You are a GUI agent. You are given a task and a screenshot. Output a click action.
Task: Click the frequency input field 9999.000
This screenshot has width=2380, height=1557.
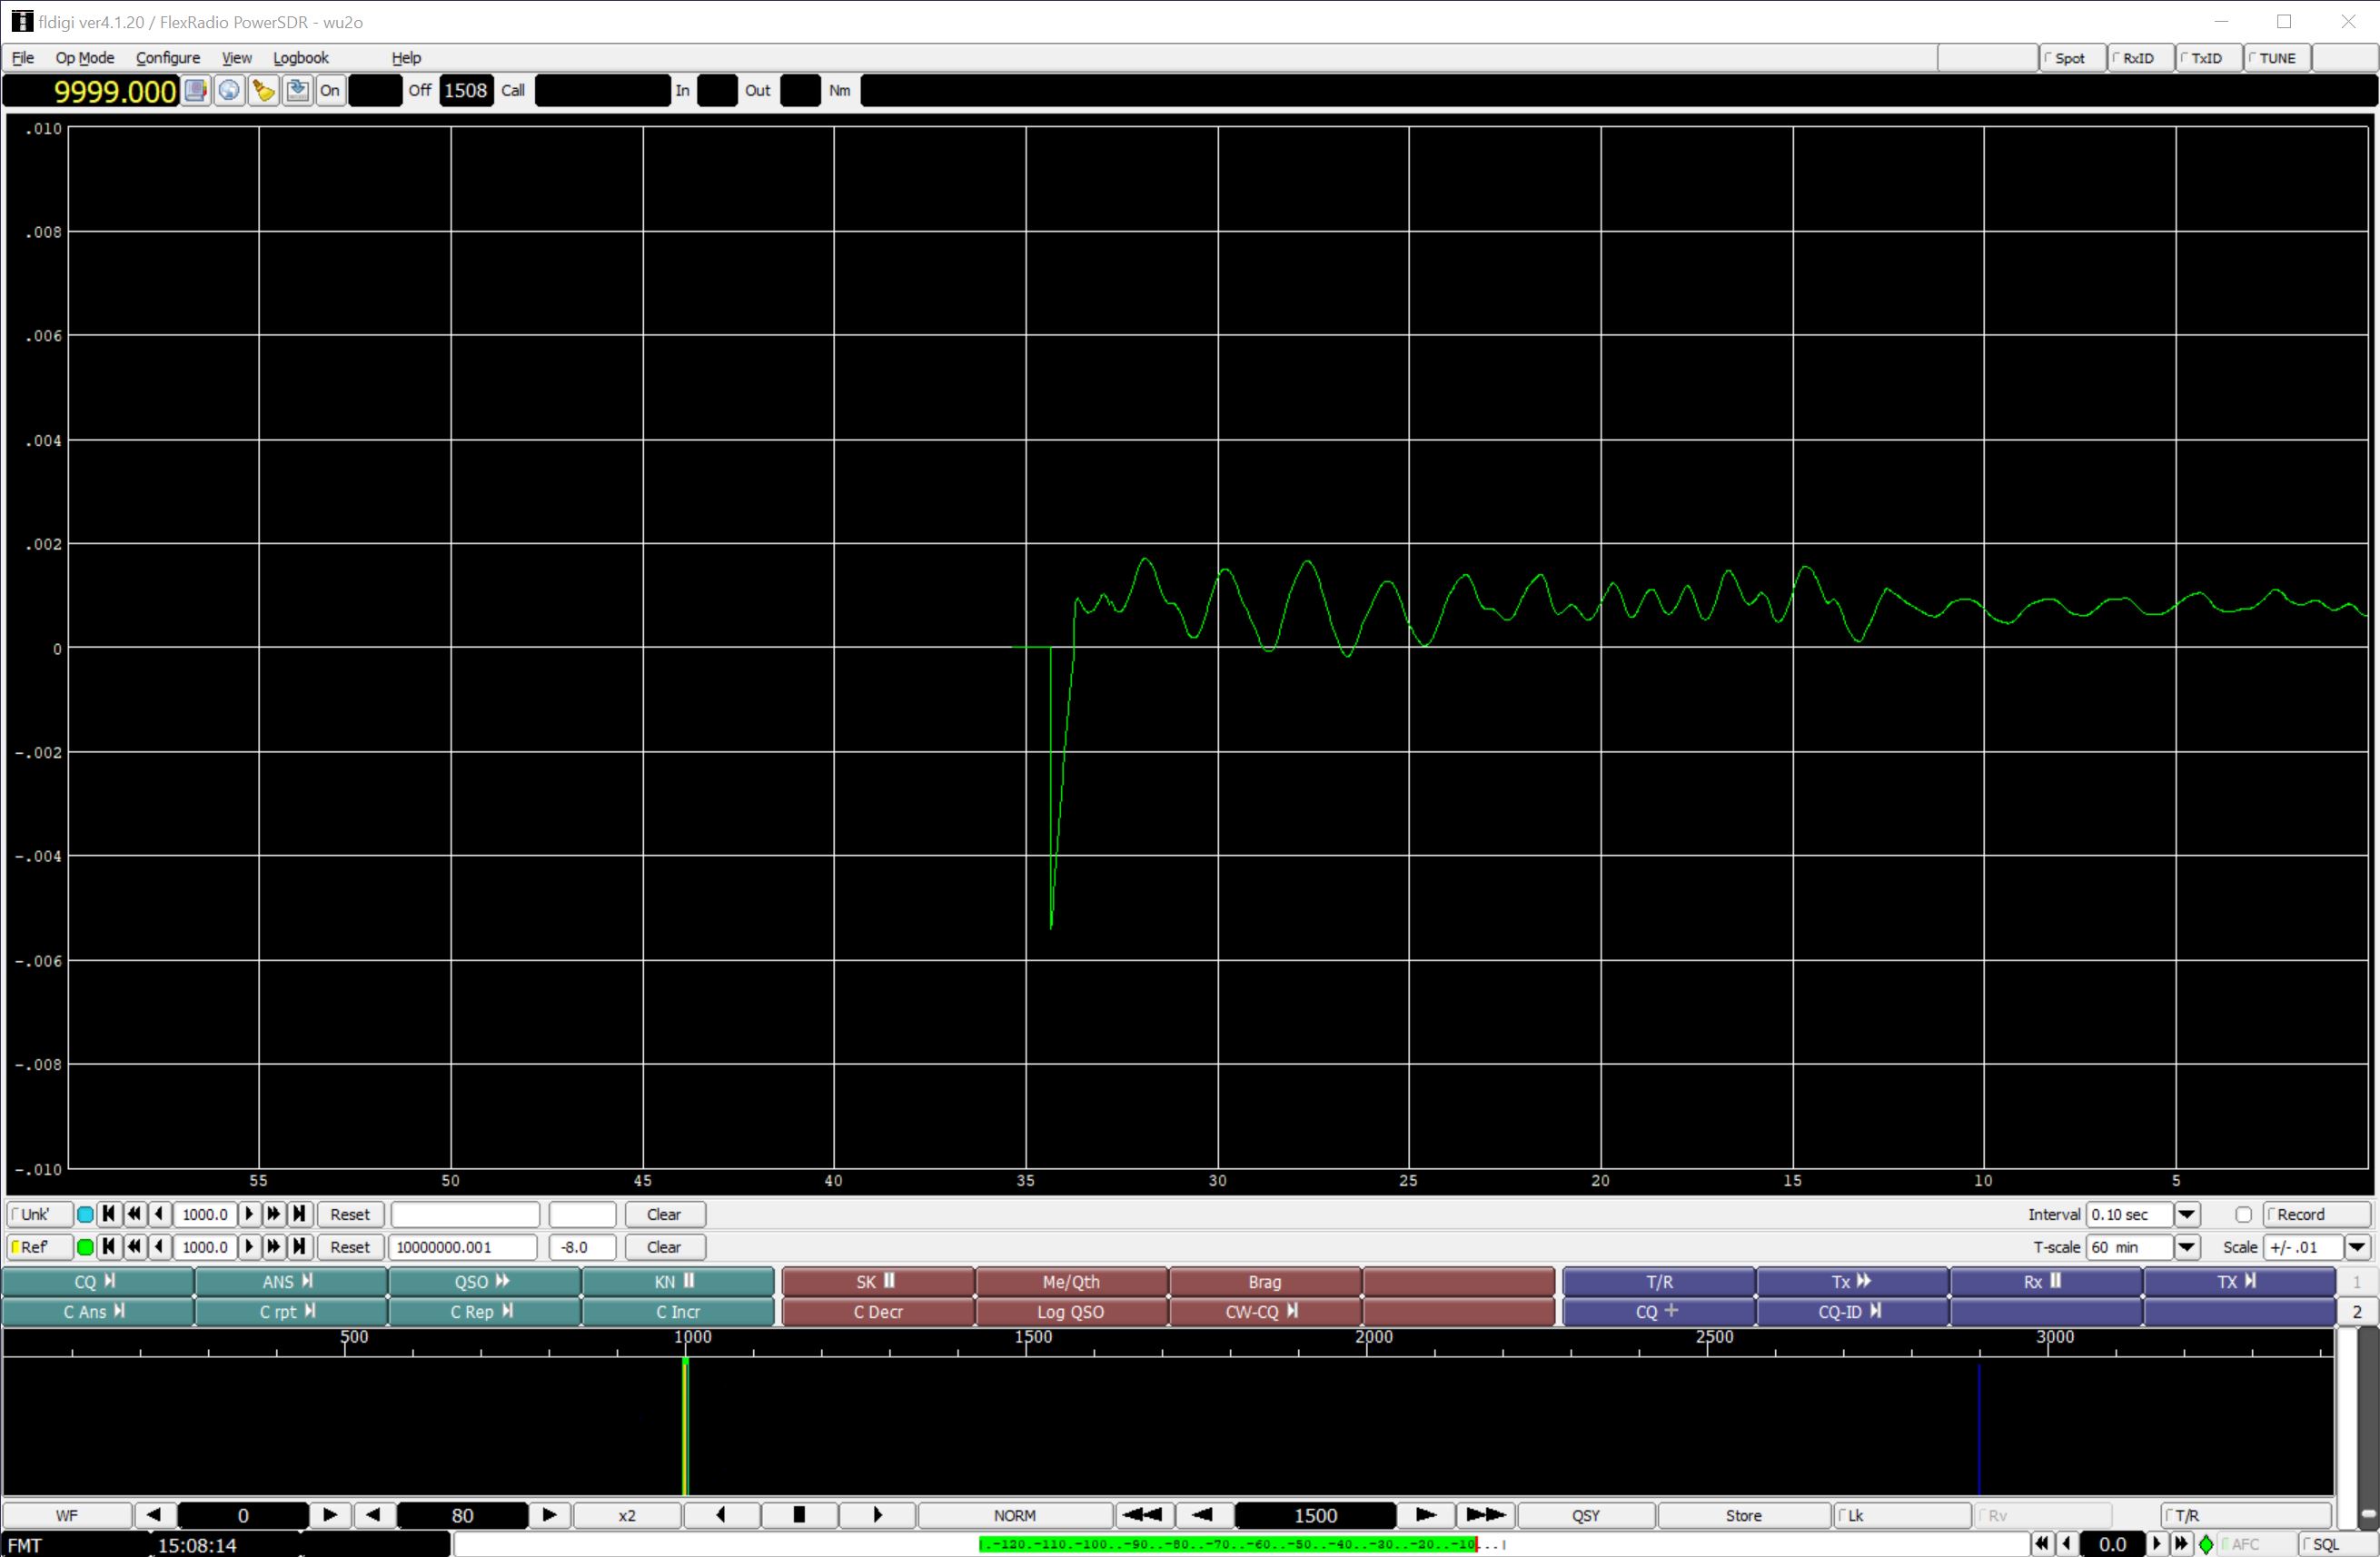[113, 89]
